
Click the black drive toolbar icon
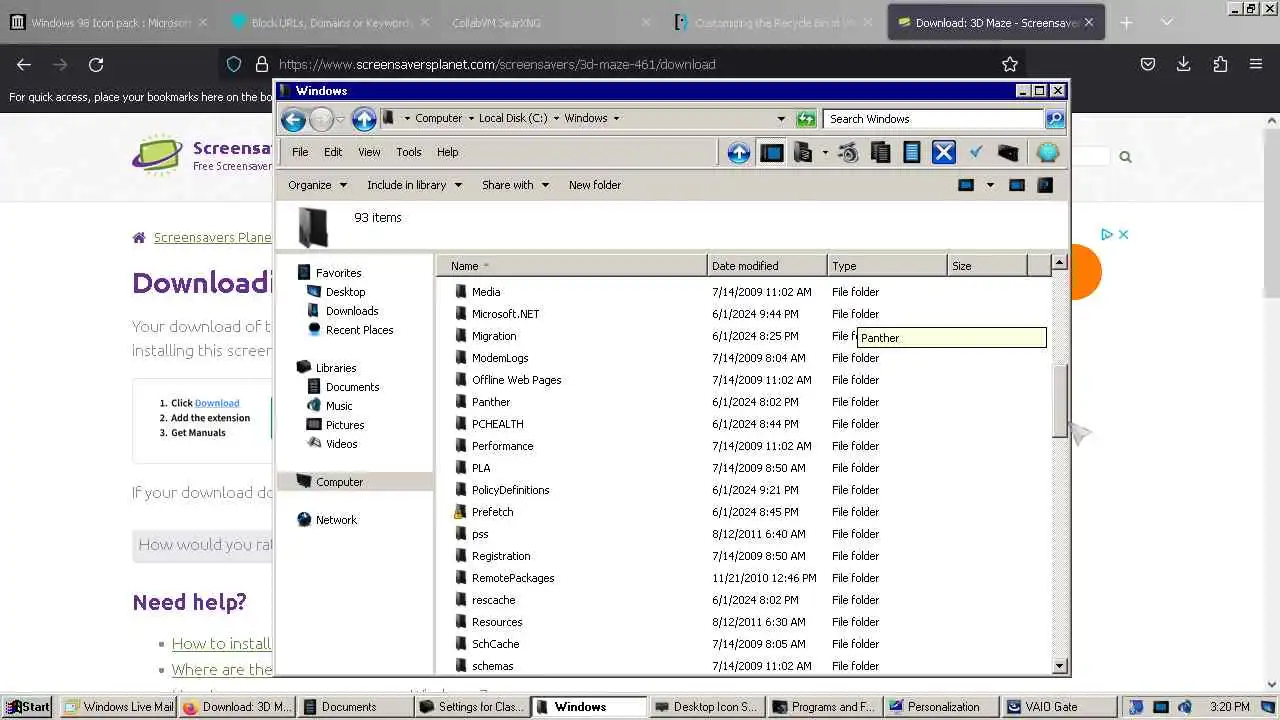1008,153
